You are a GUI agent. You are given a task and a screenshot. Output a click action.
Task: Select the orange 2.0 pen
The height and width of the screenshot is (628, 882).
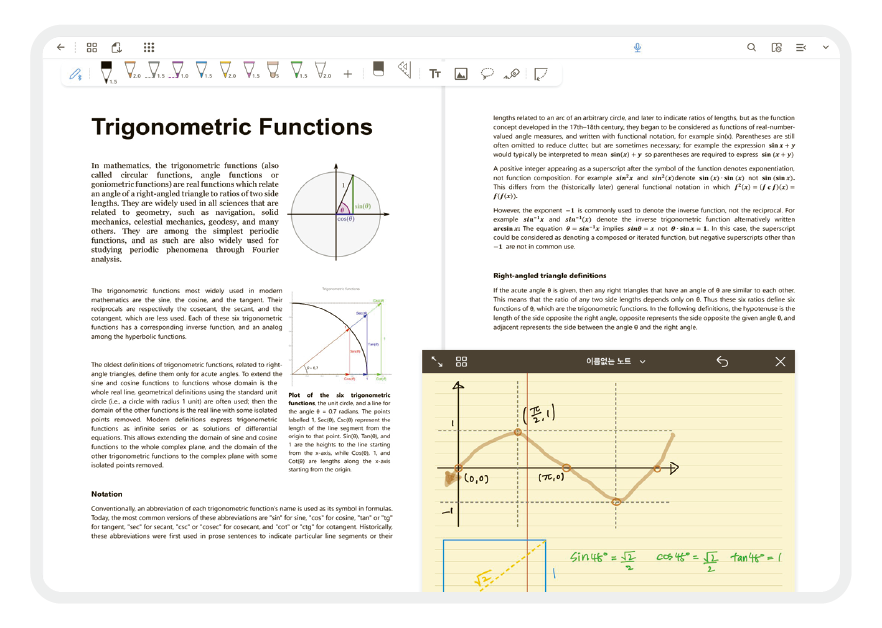tap(131, 70)
